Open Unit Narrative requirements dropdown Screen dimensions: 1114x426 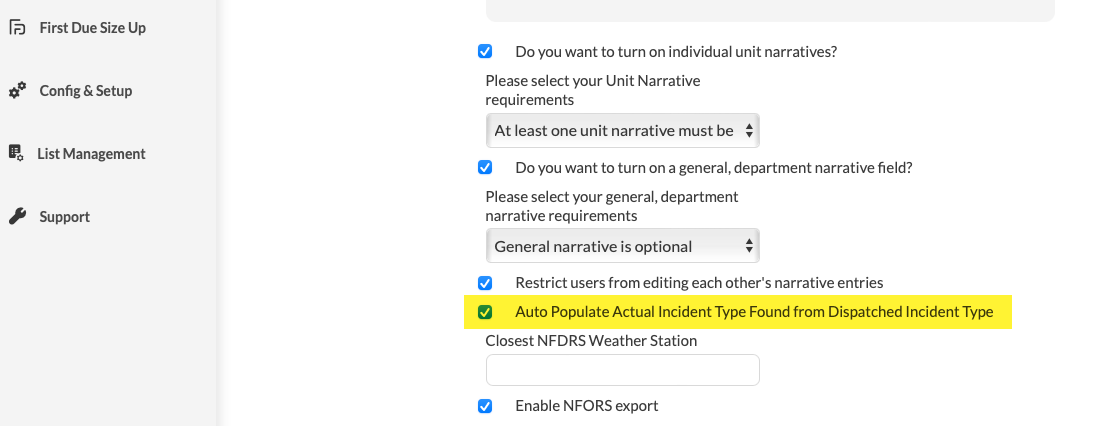click(x=622, y=131)
